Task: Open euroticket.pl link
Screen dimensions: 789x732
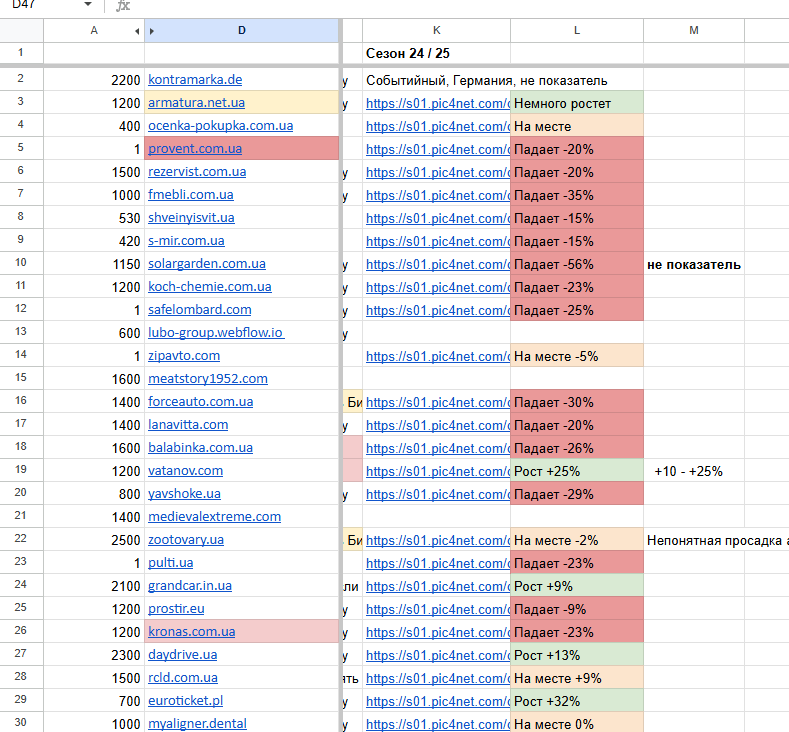Action: (x=185, y=701)
